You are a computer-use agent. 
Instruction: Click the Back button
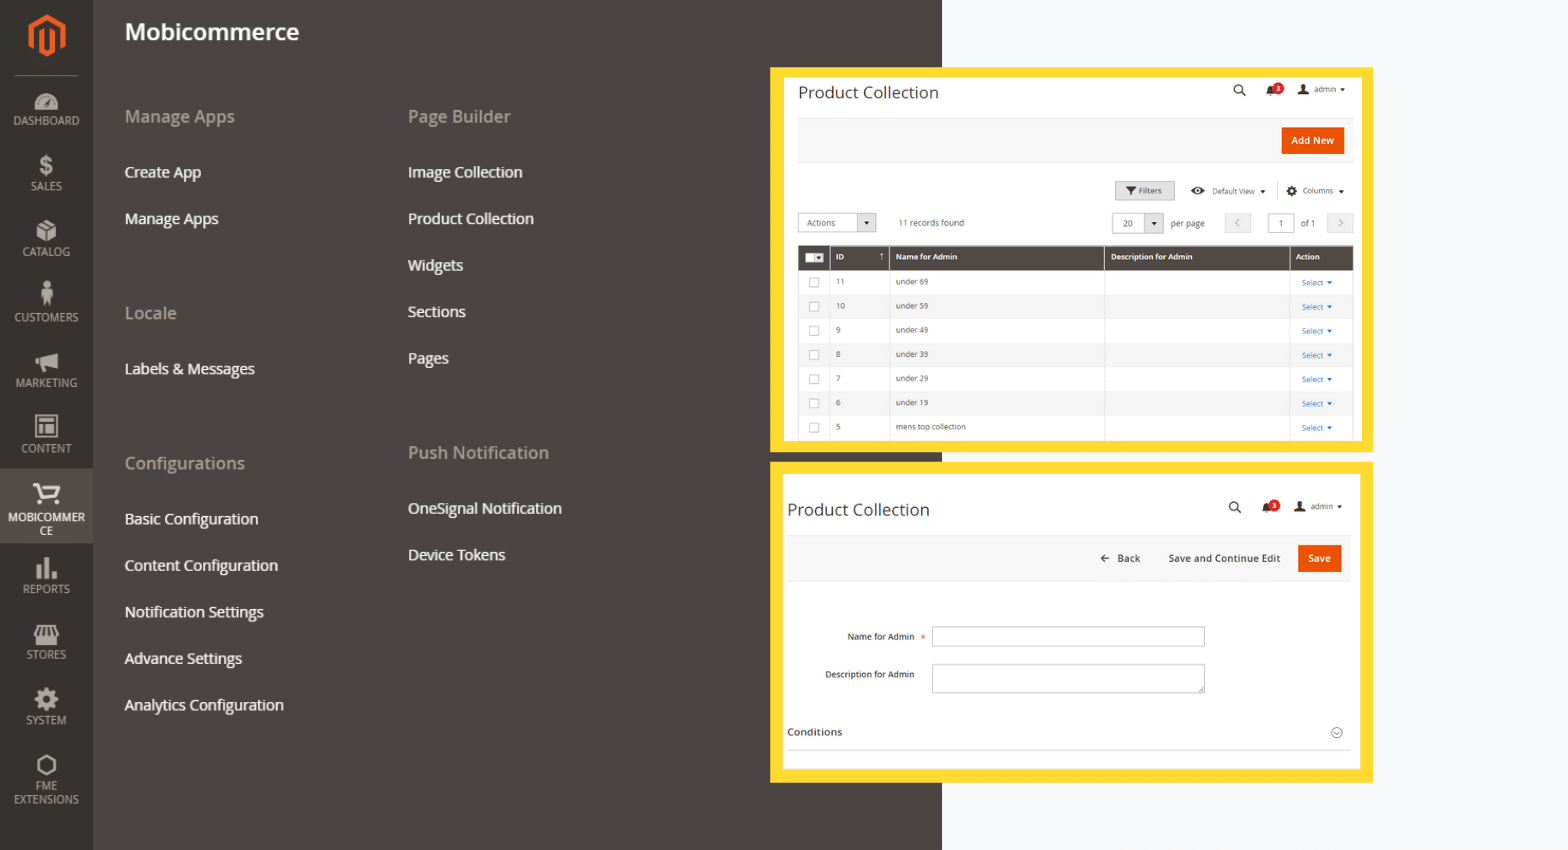coord(1120,559)
